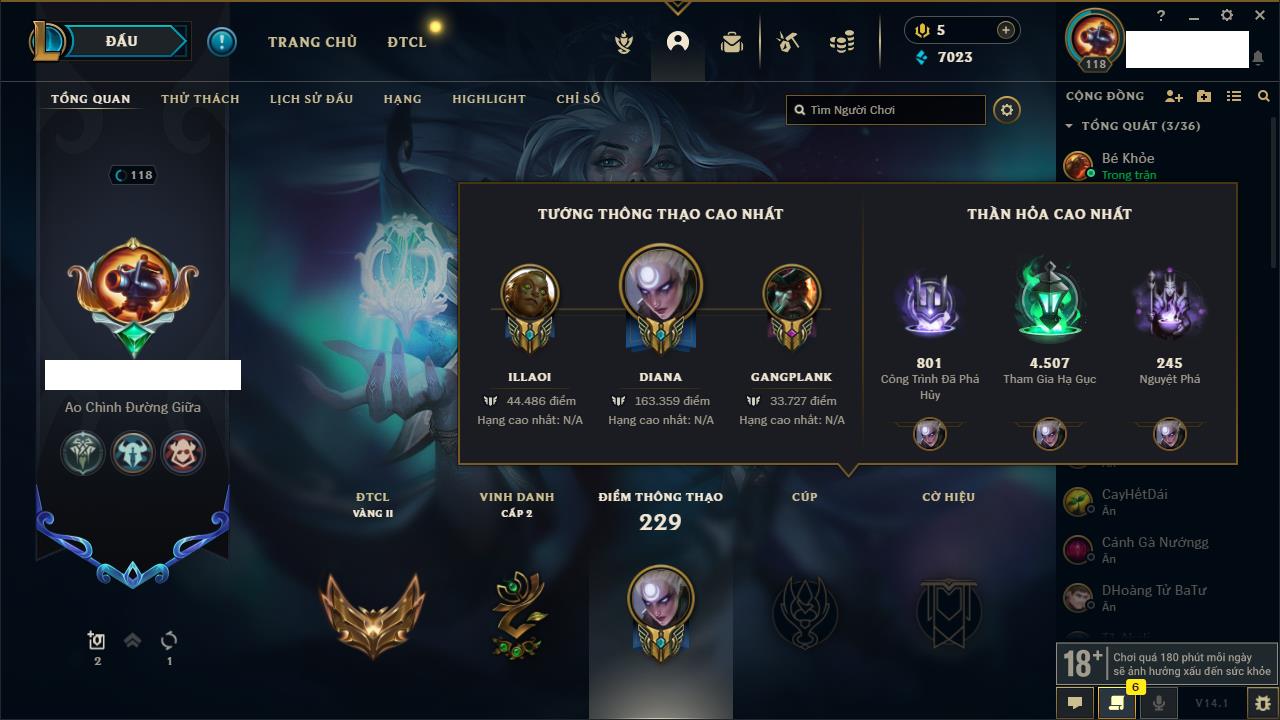The image size is (1280, 720).
Task: Switch to the LỊCH SỬ ĐẤU tab
Action: pyautogui.click(x=311, y=99)
